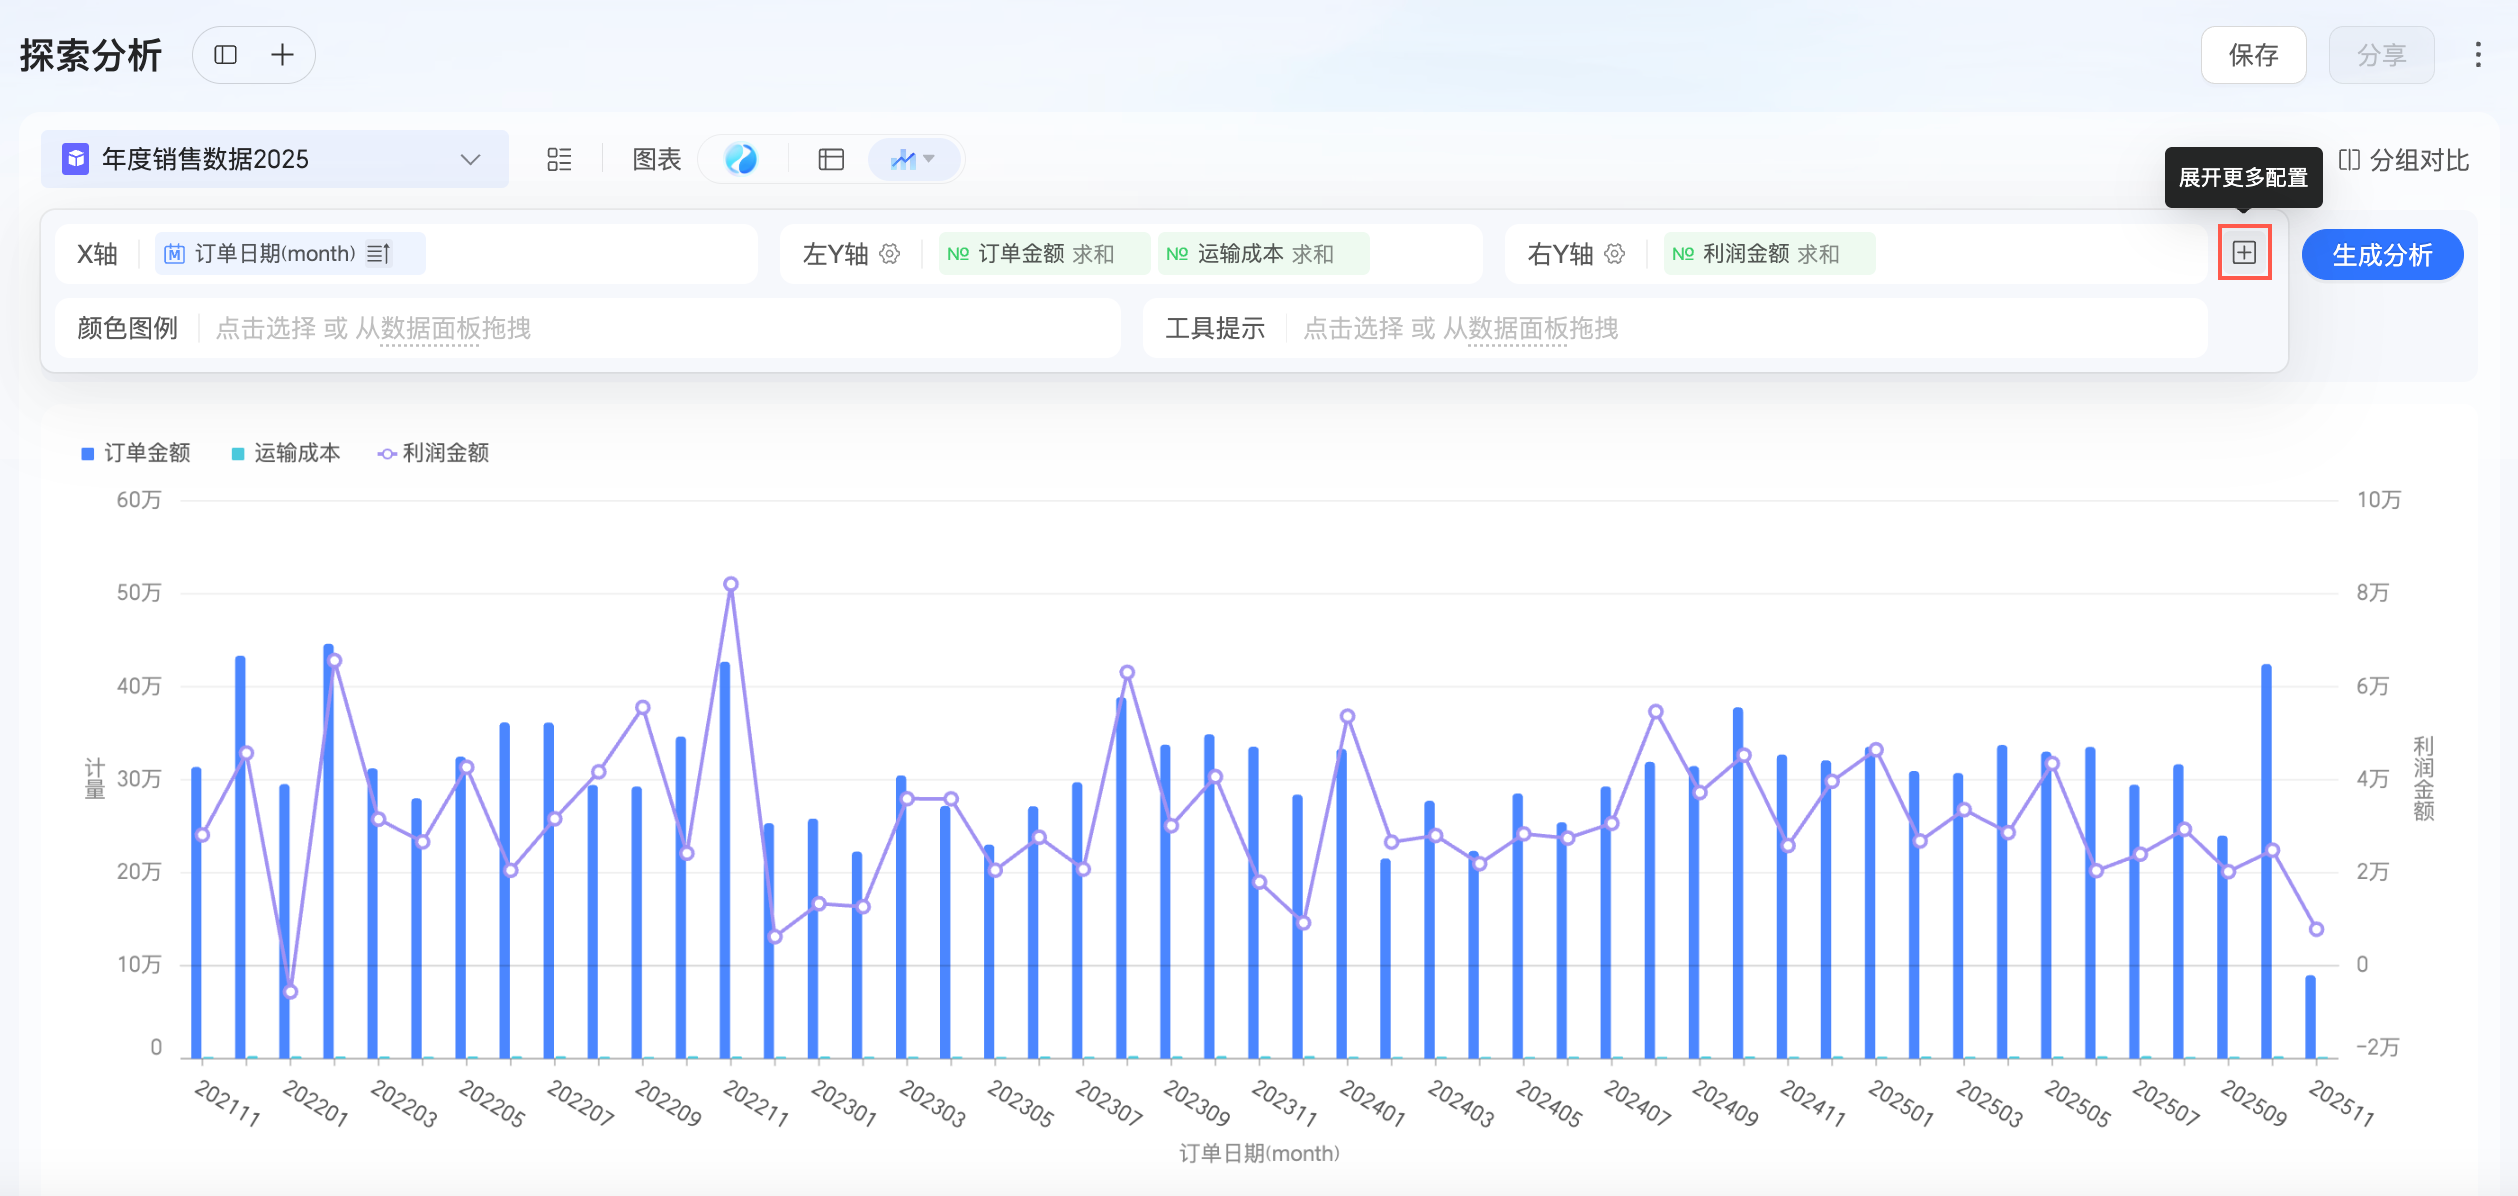
Task: Switch to table view icon
Action: click(831, 159)
